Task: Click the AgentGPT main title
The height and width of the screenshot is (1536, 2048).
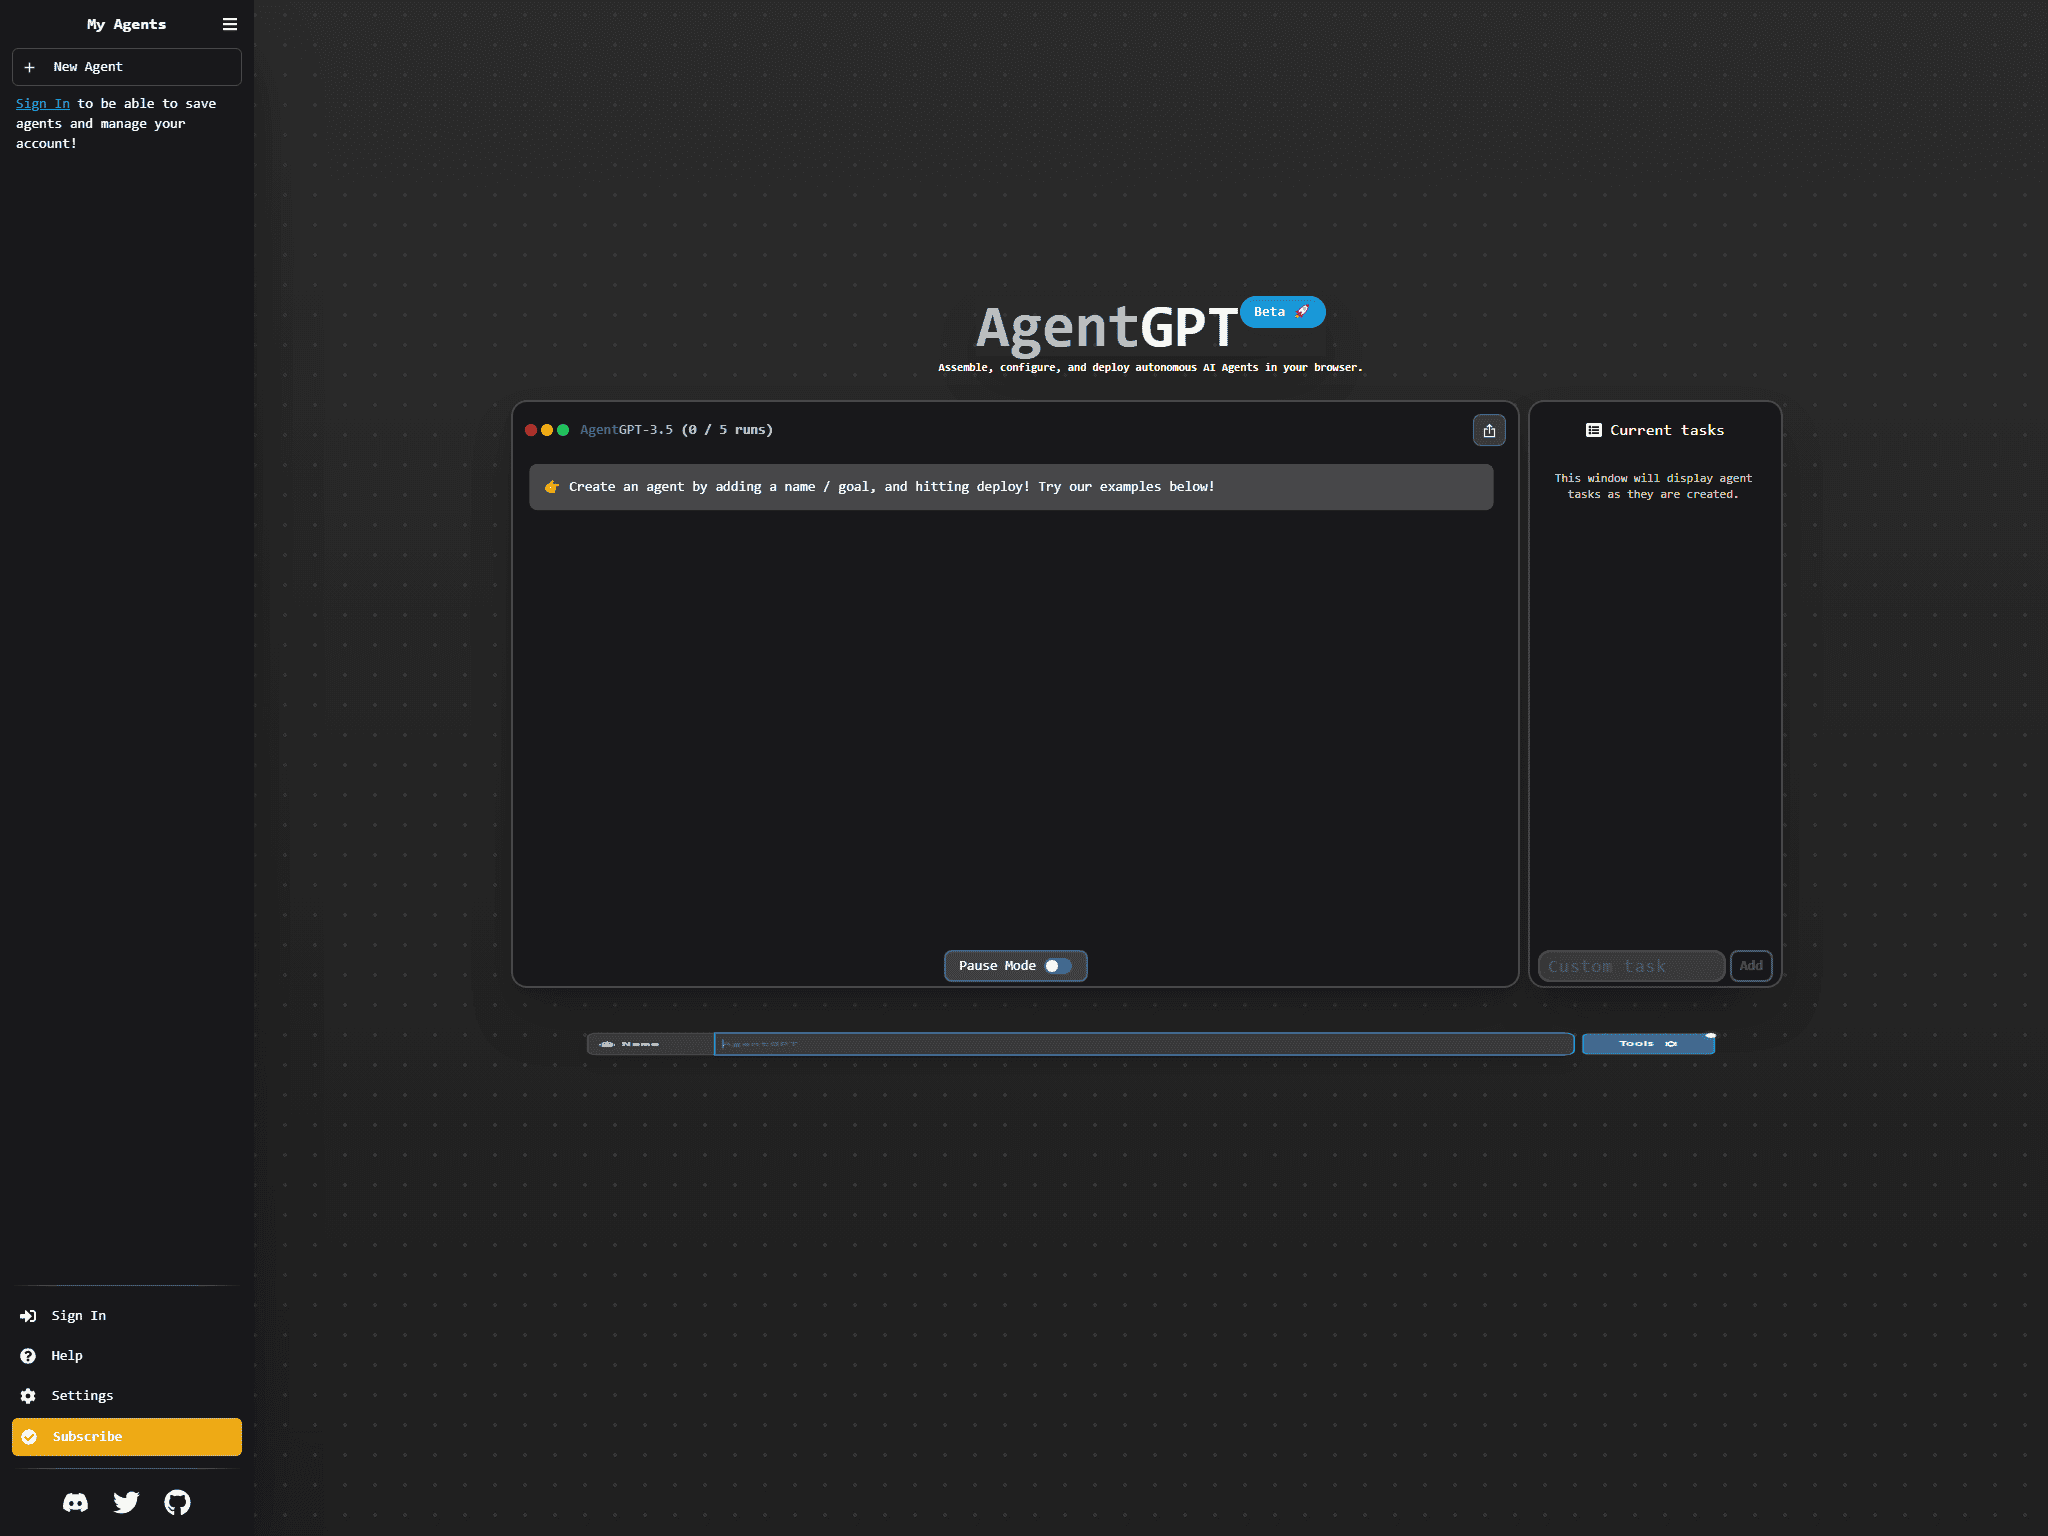Action: [1107, 328]
